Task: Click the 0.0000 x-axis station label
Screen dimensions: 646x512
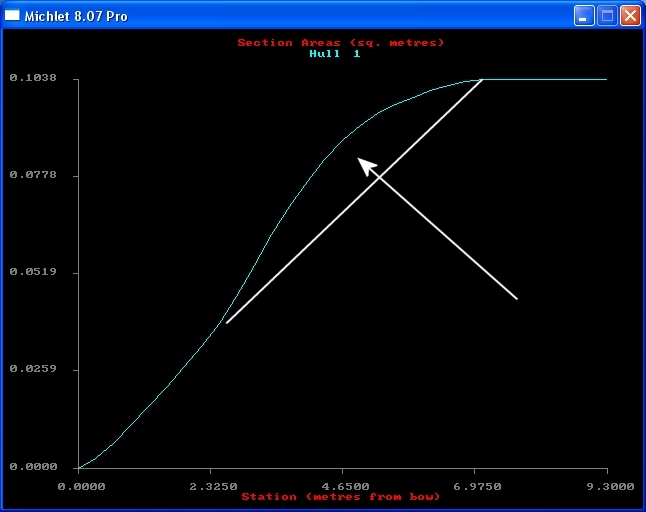Action: click(x=81, y=486)
